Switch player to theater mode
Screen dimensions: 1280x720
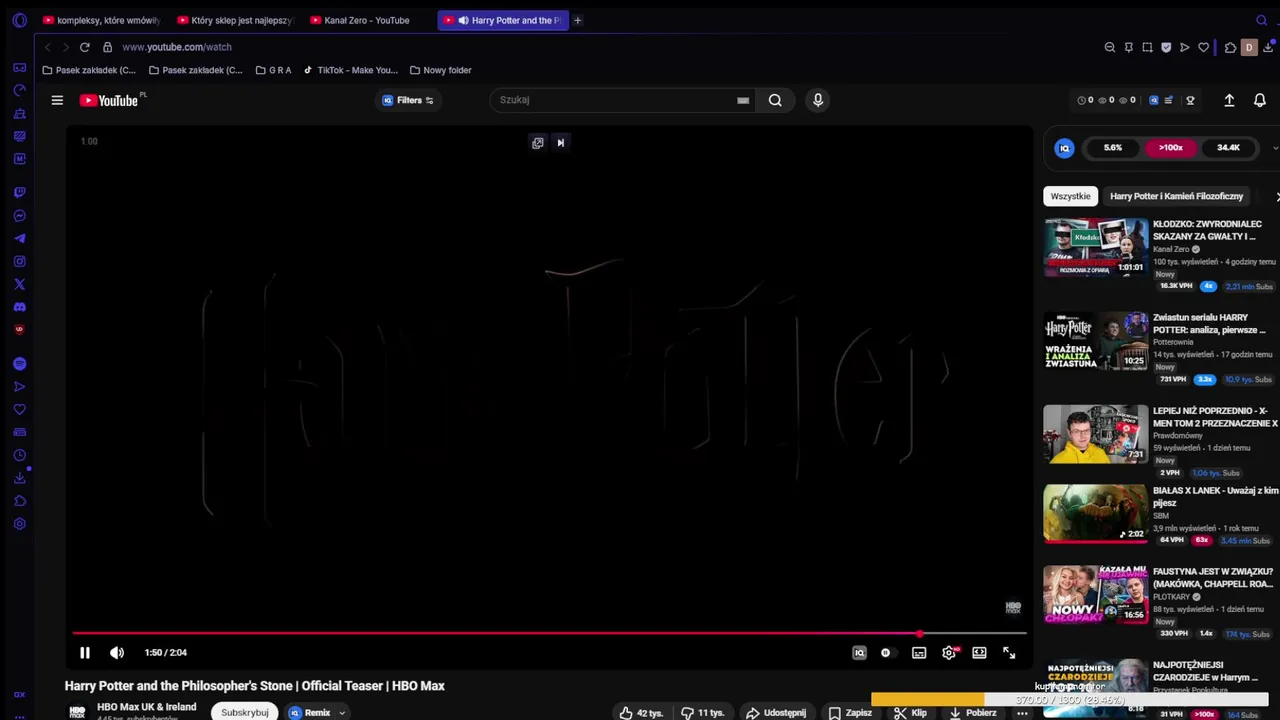coord(979,653)
